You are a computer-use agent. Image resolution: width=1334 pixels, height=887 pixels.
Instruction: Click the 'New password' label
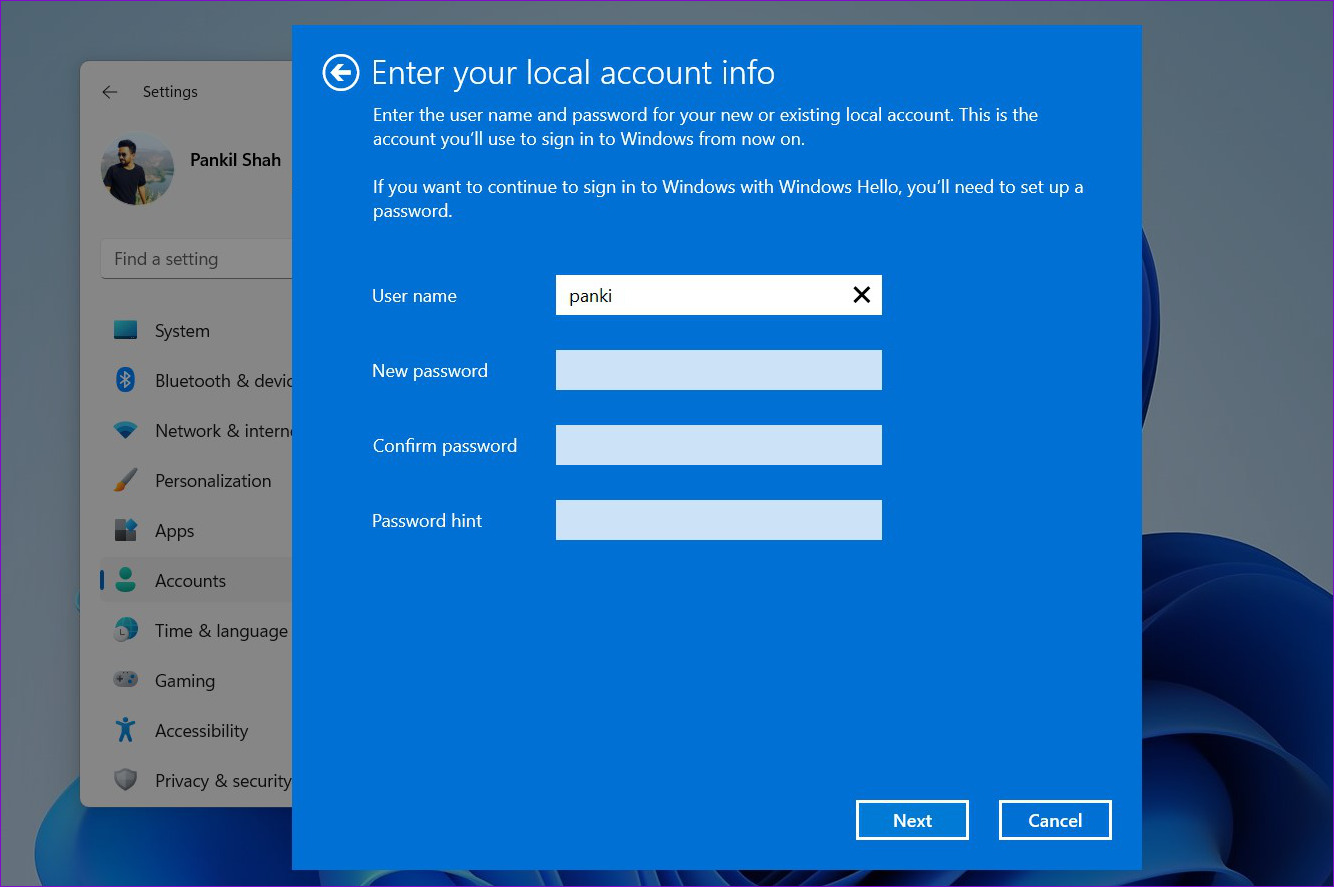pyautogui.click(x=430, y=371)
